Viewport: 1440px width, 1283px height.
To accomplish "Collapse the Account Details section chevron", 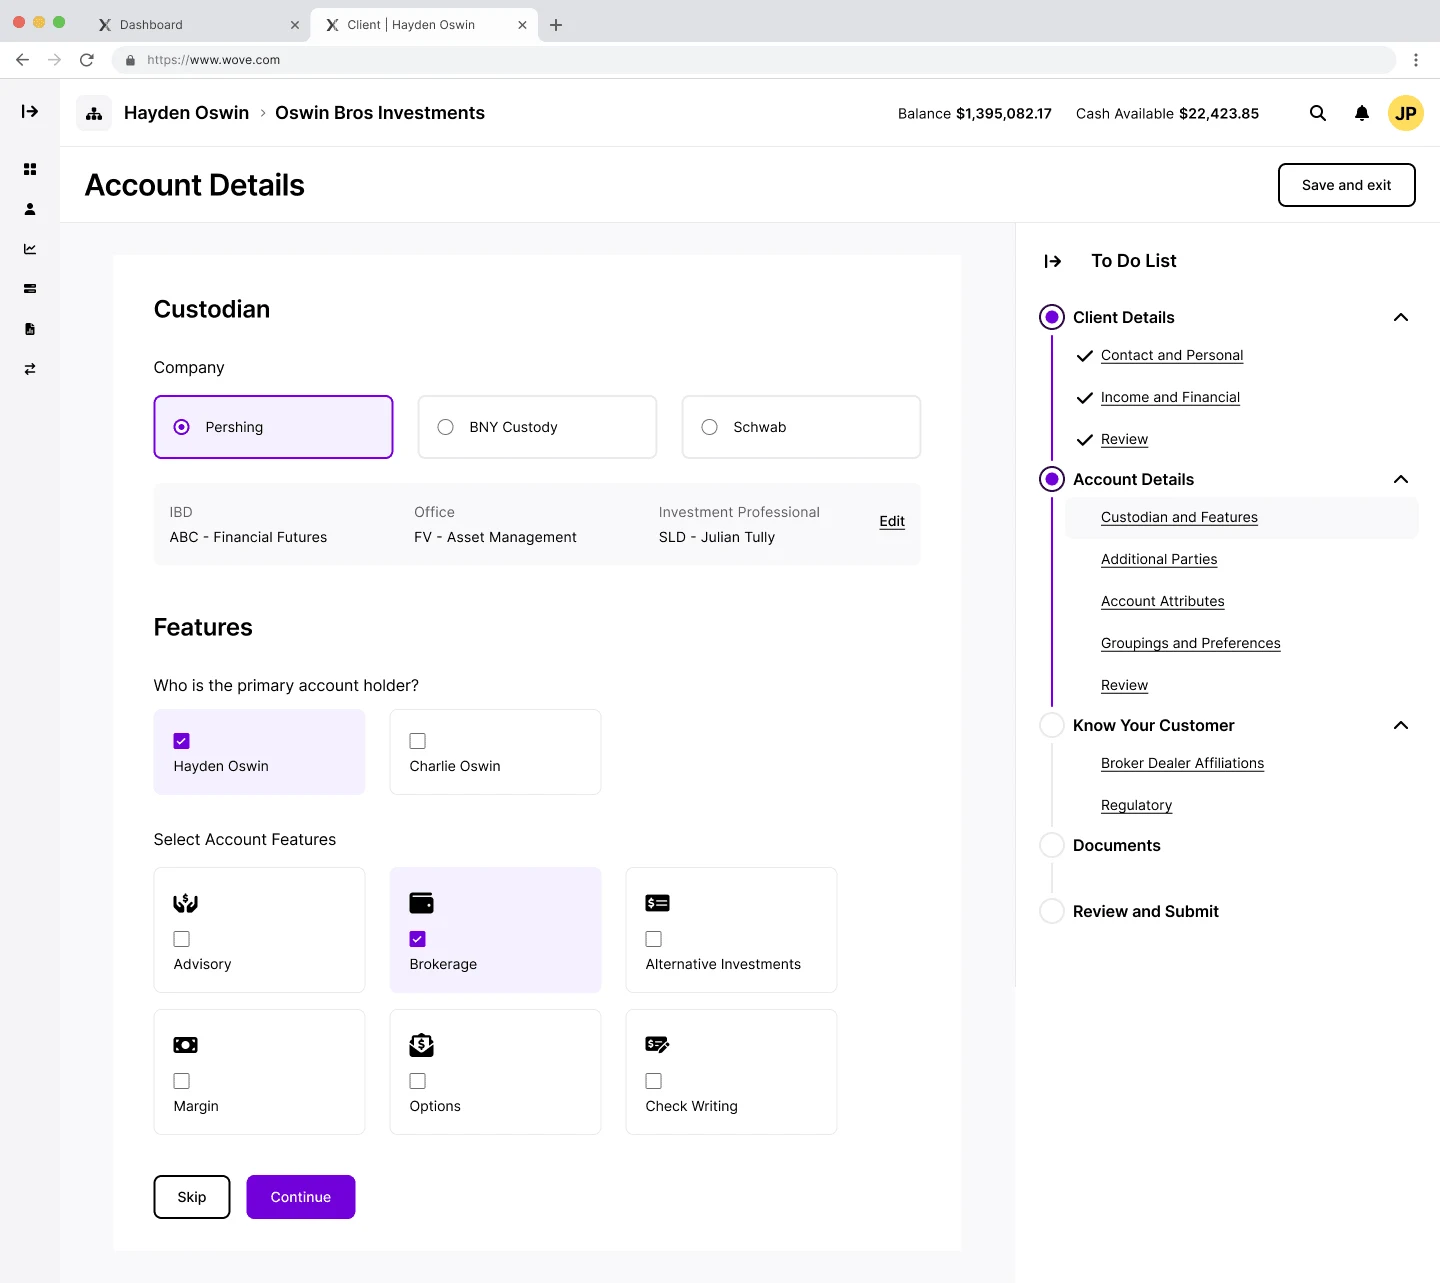I will (1401, 479).
